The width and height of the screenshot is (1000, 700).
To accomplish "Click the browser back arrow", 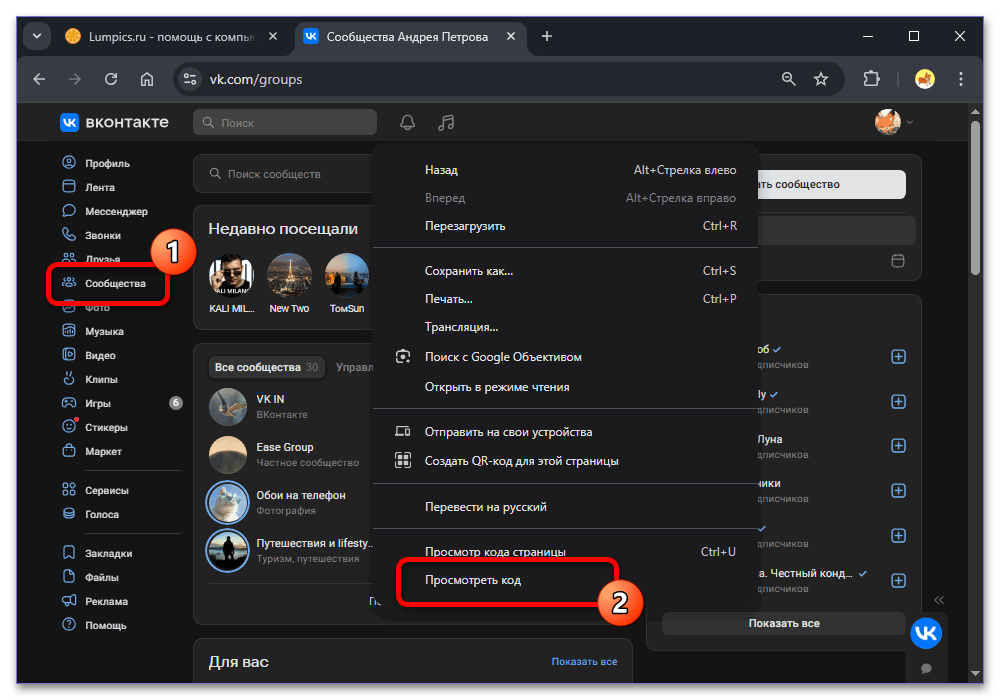I will (x=40, y=79).
